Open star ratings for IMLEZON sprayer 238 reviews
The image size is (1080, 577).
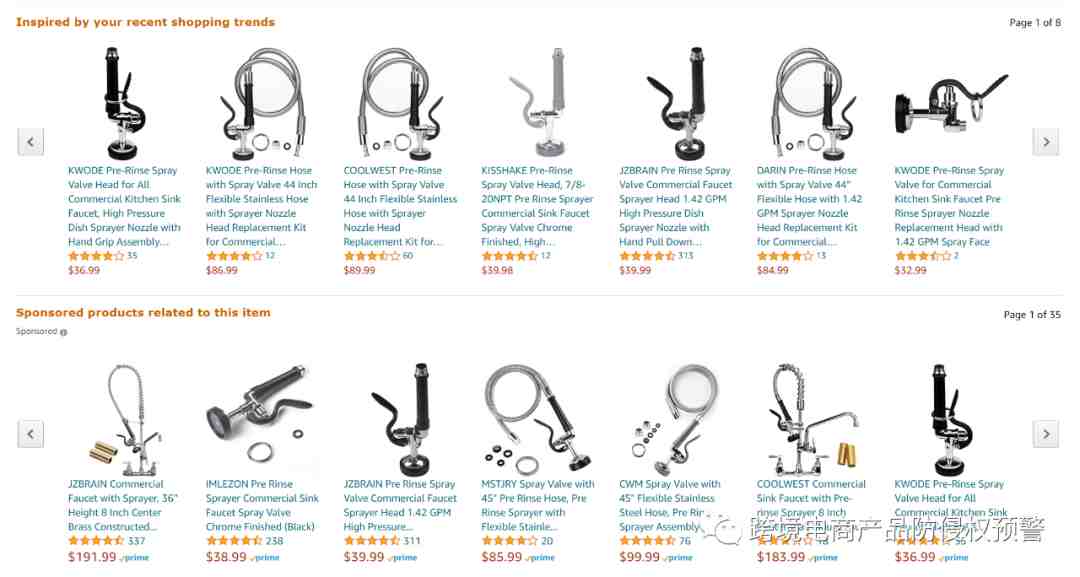(x=234, y=541)
